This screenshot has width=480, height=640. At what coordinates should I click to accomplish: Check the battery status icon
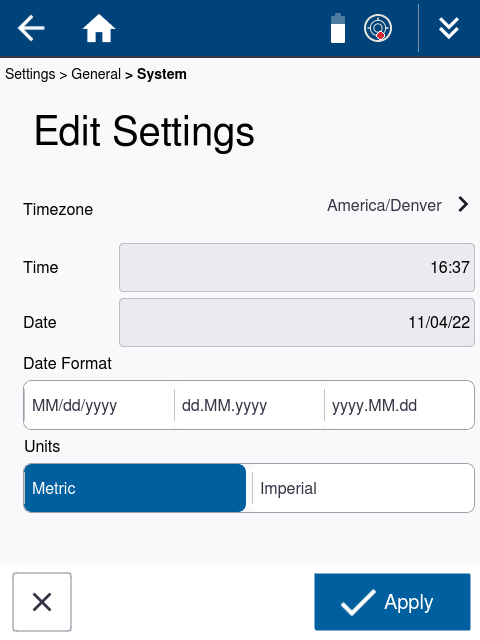point(338,28)
